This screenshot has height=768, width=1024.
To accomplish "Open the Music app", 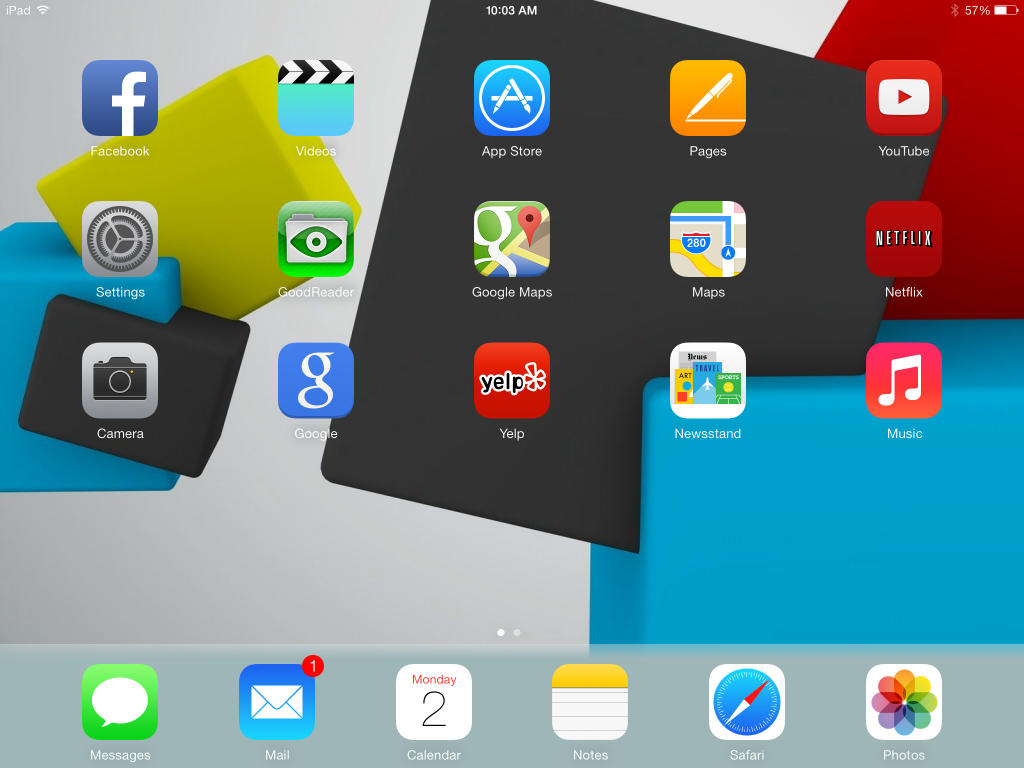I will [904, 380].
